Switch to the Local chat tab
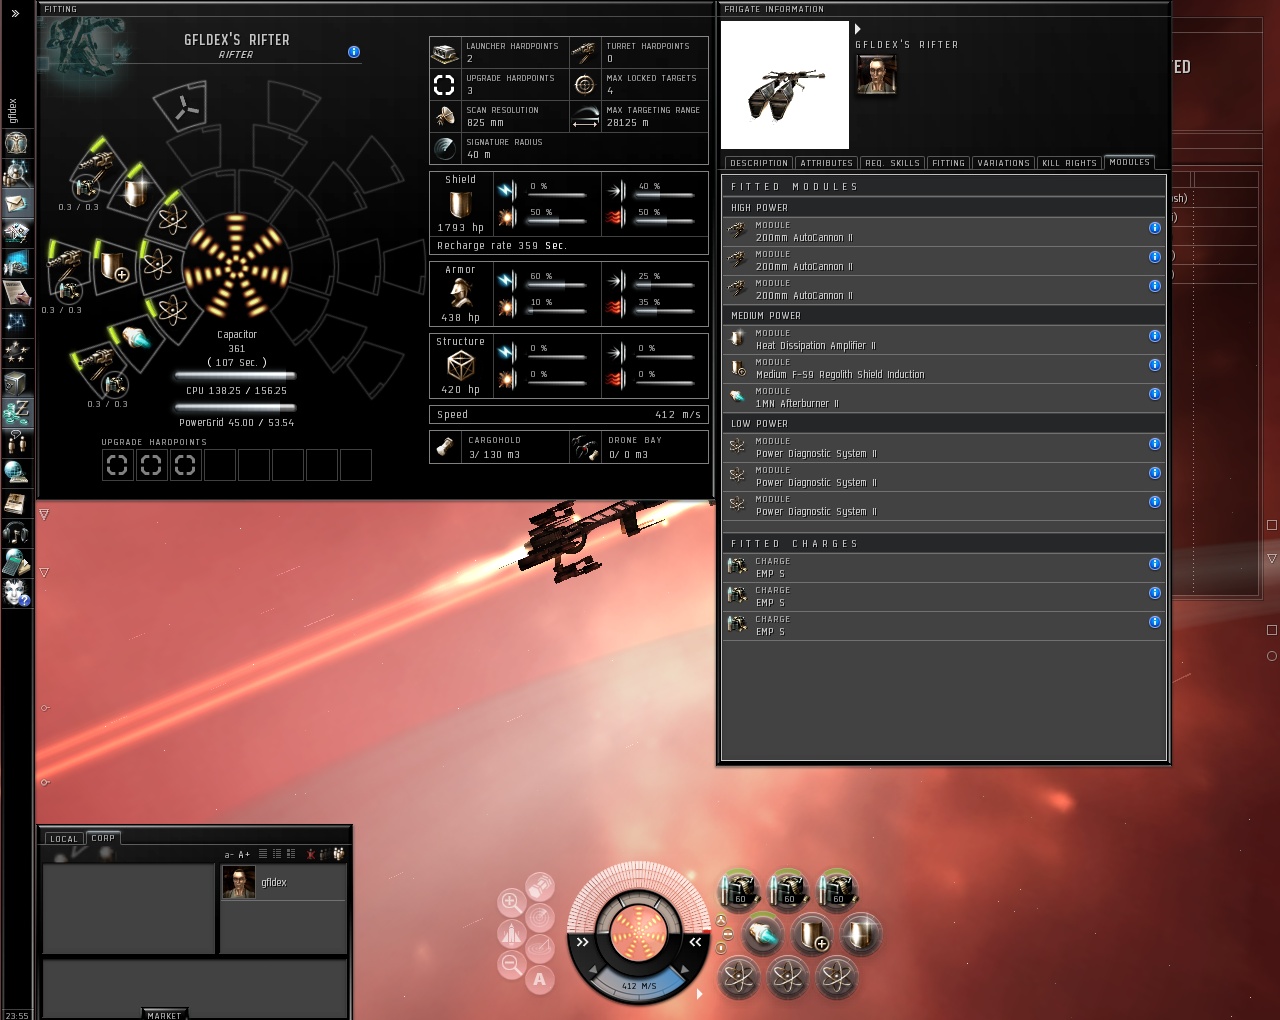 tap(64, 839)
